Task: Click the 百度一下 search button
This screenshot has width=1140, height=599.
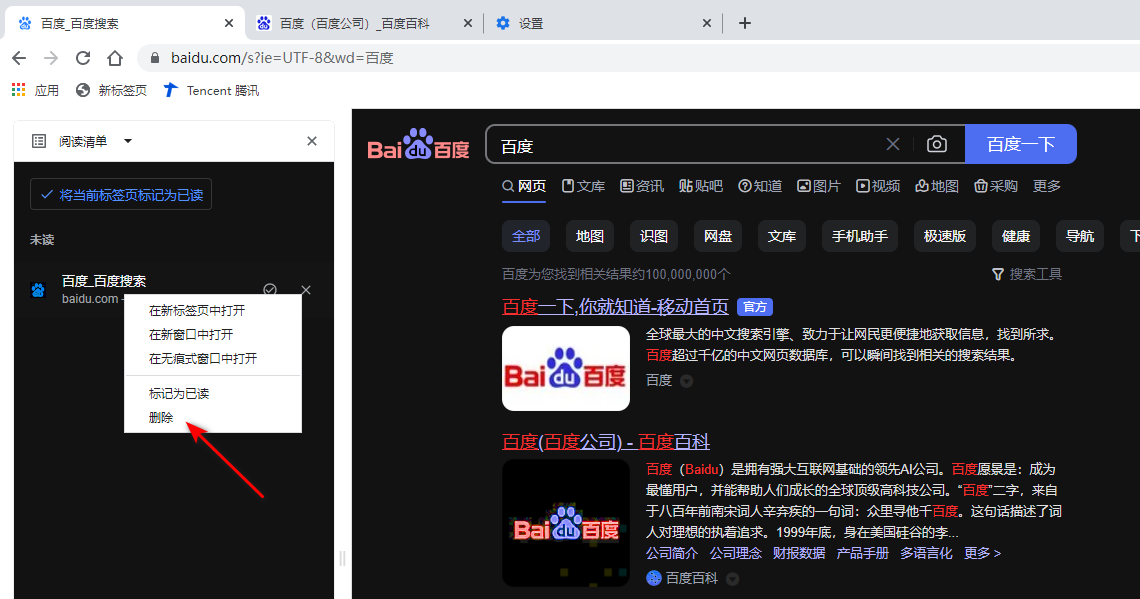Action: tap(1021, 144)
